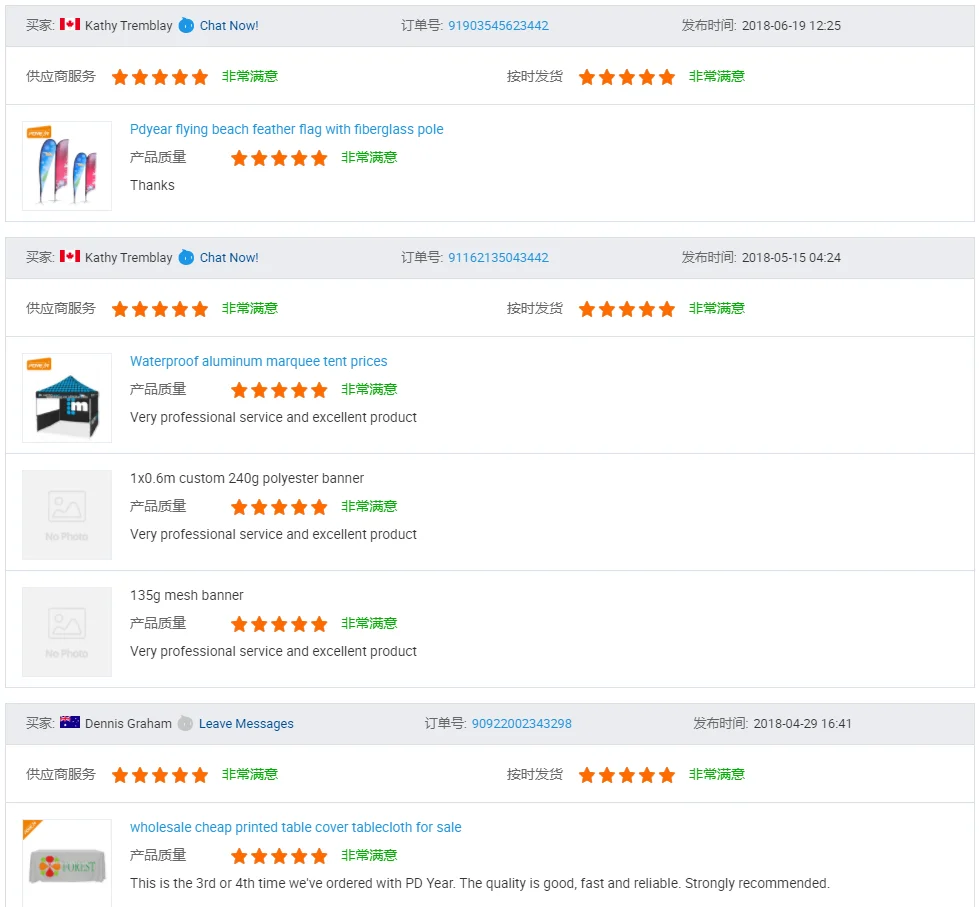Click 'Leave Messages' next to Dennis Graham
Image resolution: width=979 pixels, height=907 pixels.
[246, 724]
